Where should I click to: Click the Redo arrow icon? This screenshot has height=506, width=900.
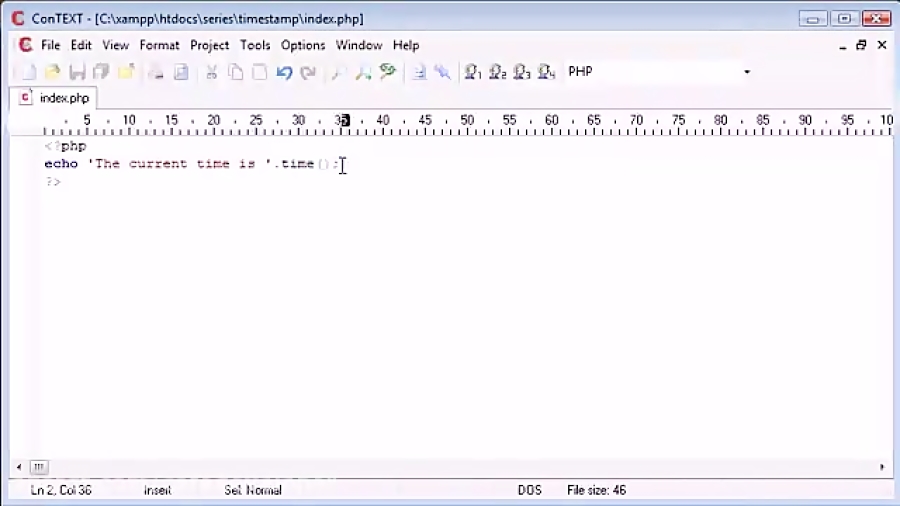pyautogui.click(x=308, y=72)
